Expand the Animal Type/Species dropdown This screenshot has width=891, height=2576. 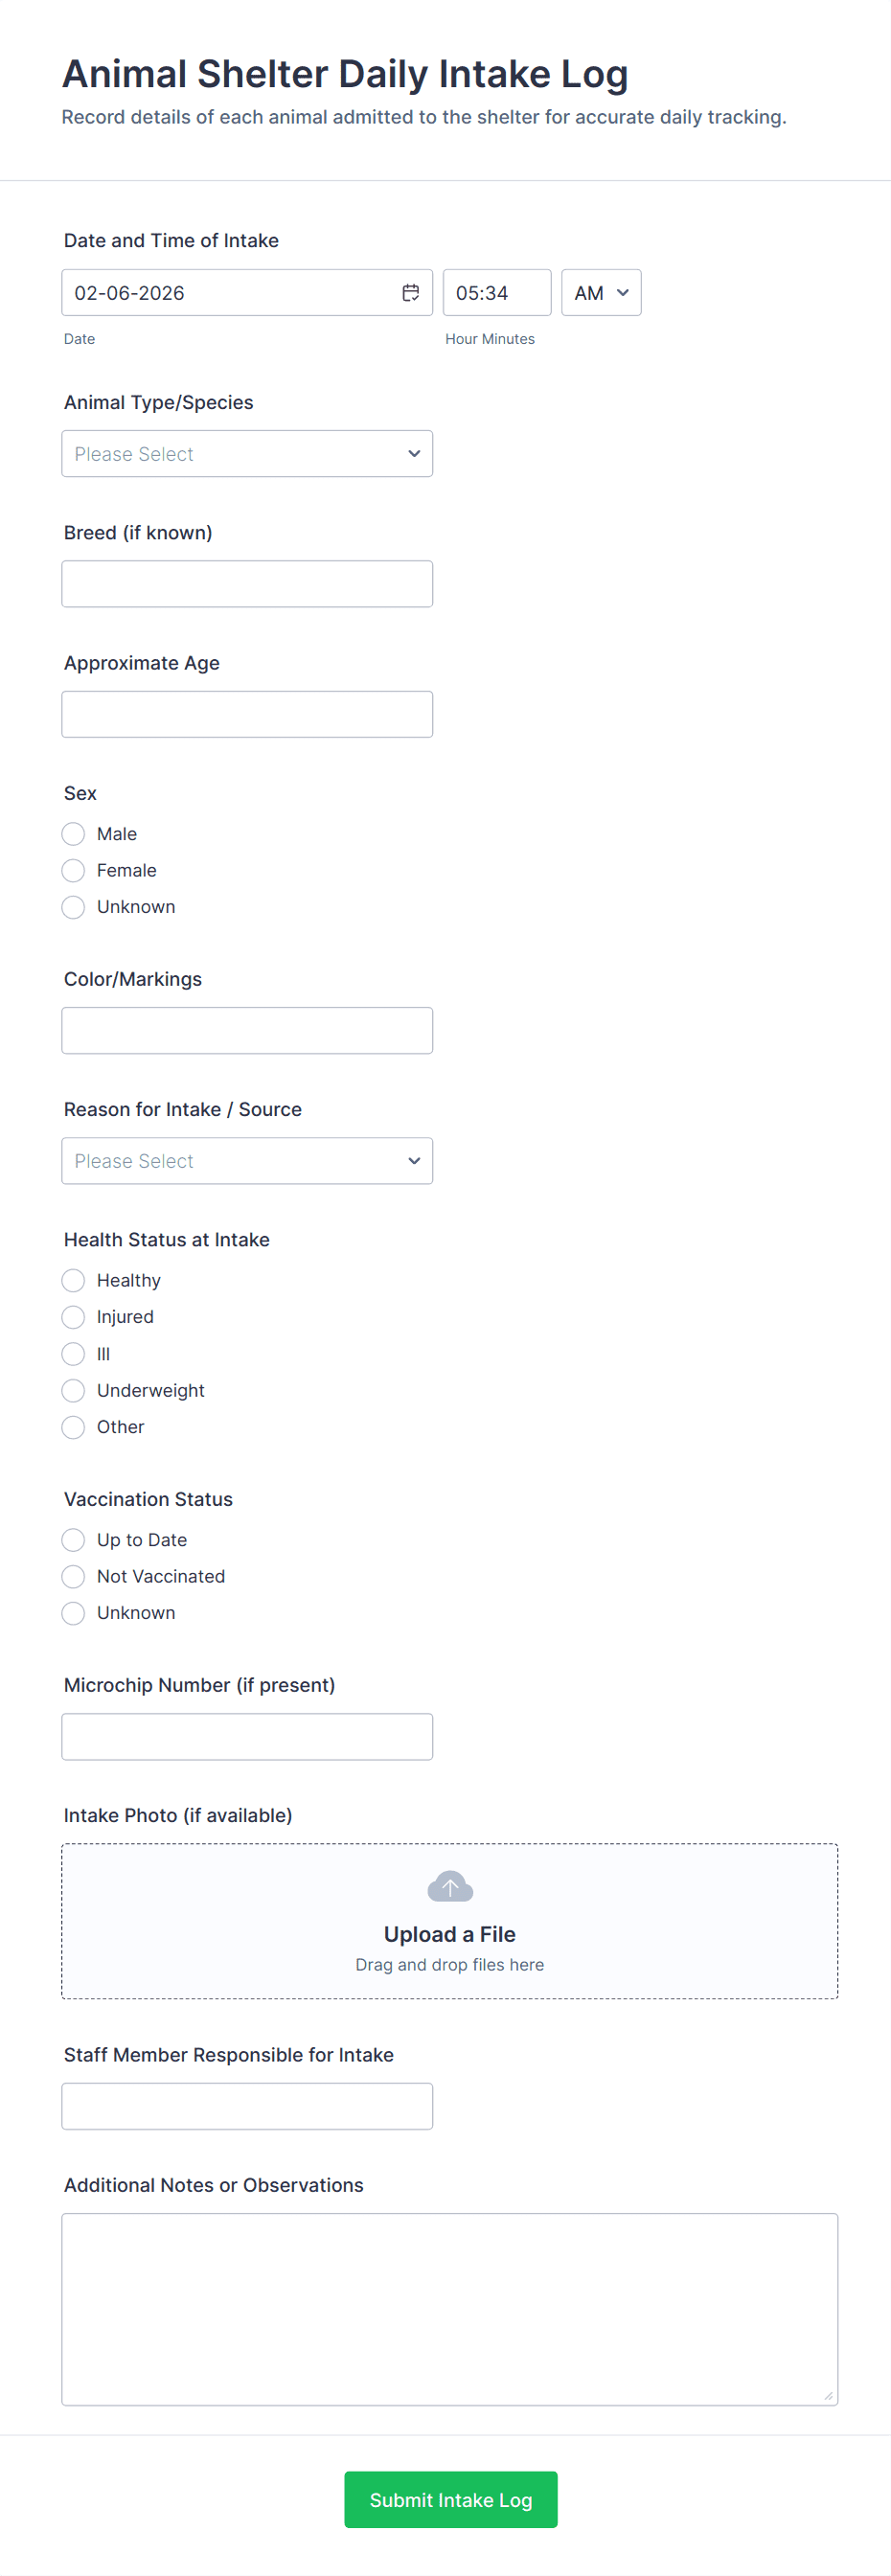point(247,454)
